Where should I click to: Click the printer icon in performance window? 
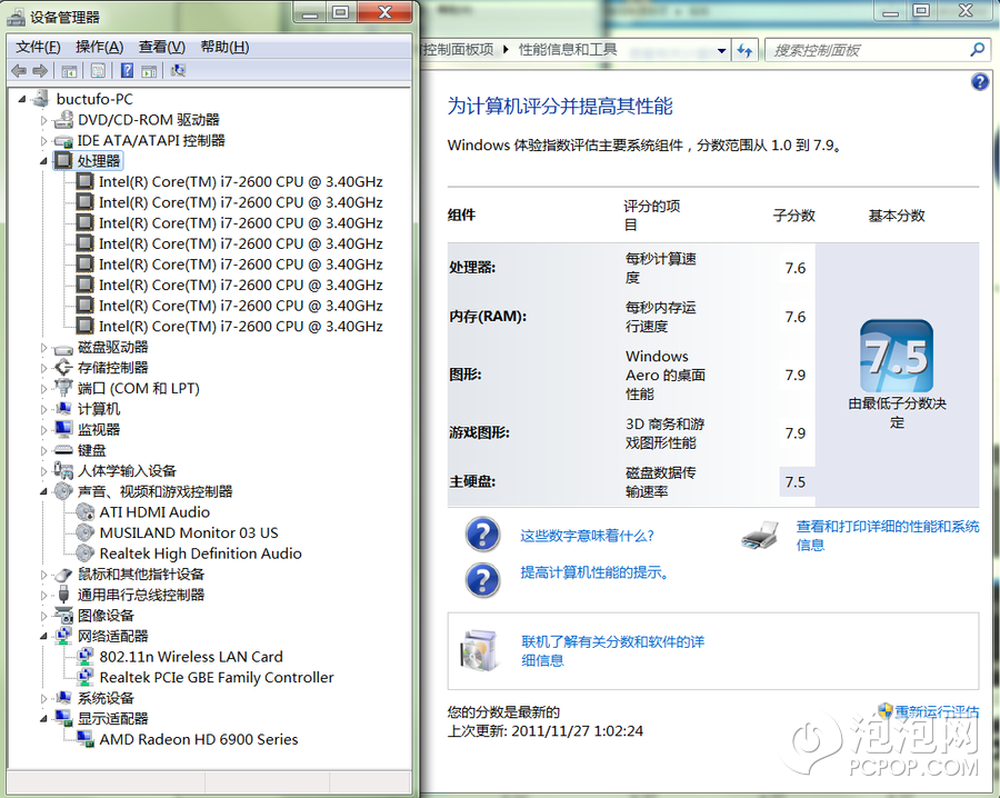point(760,535)
